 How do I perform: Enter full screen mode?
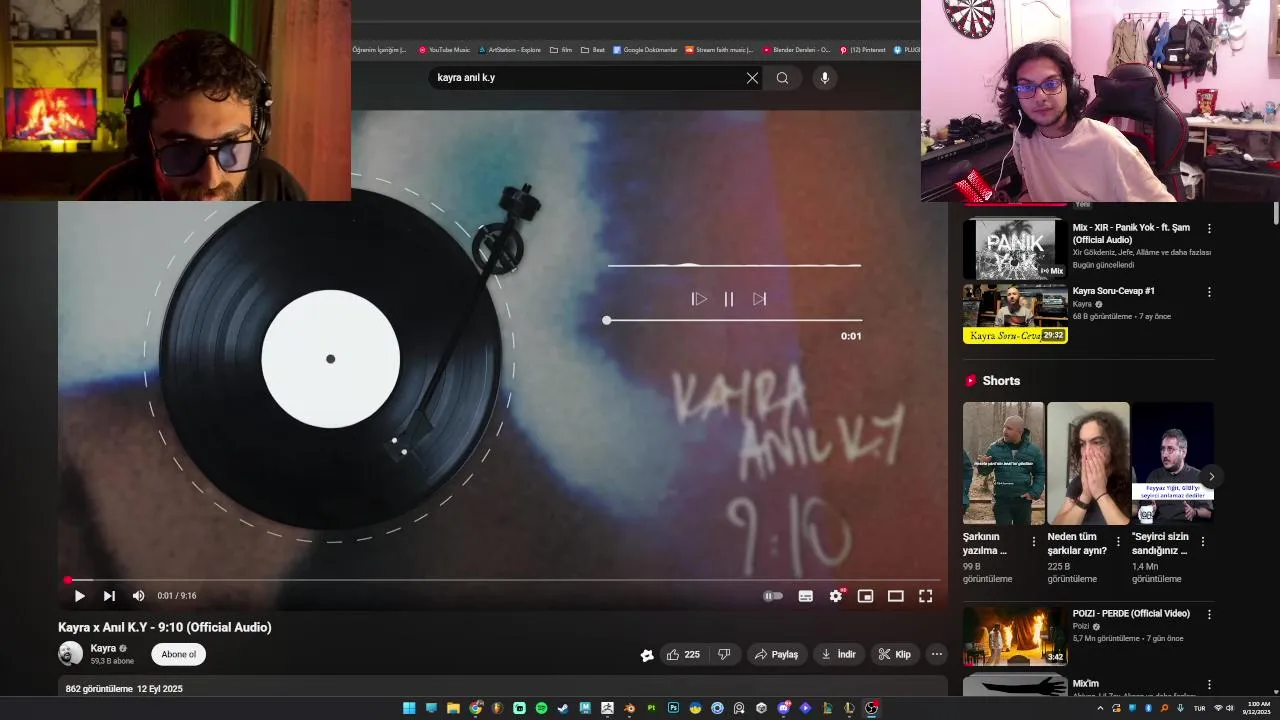(926, 596)
